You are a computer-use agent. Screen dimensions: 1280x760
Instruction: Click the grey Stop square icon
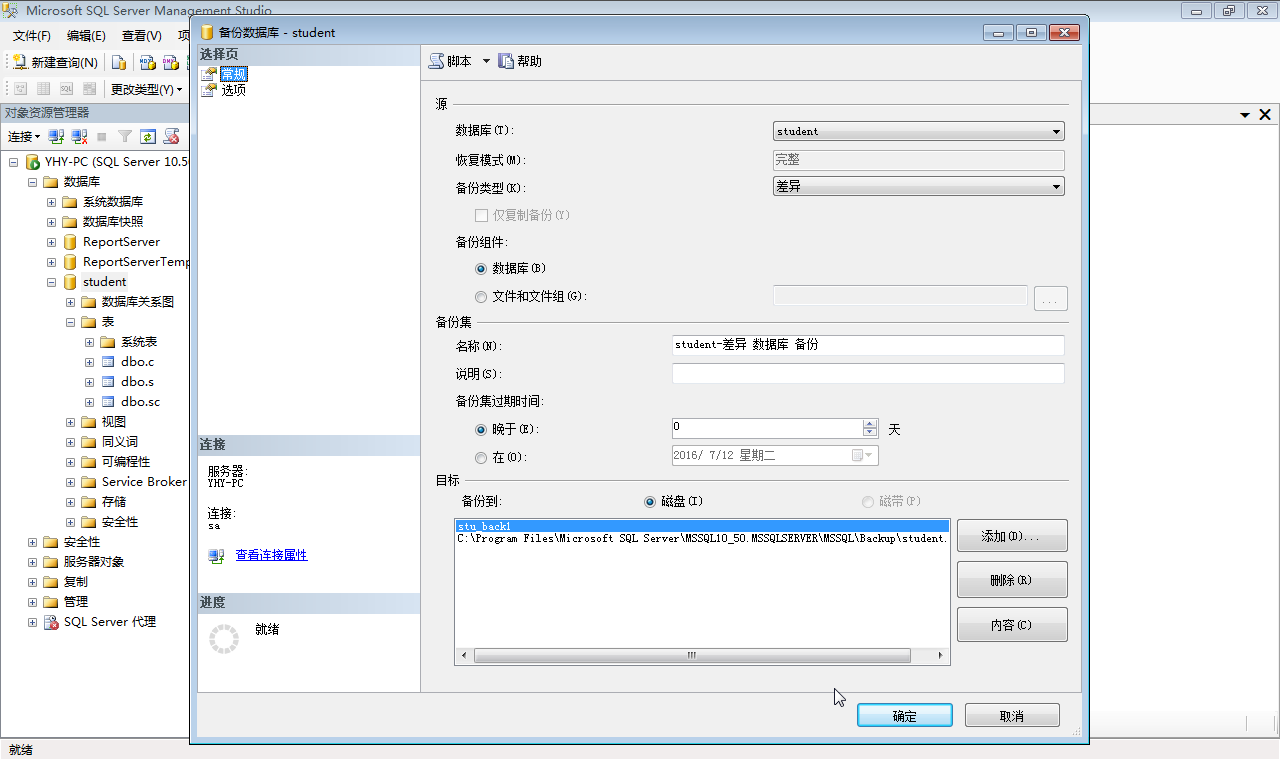click(102, 136)
